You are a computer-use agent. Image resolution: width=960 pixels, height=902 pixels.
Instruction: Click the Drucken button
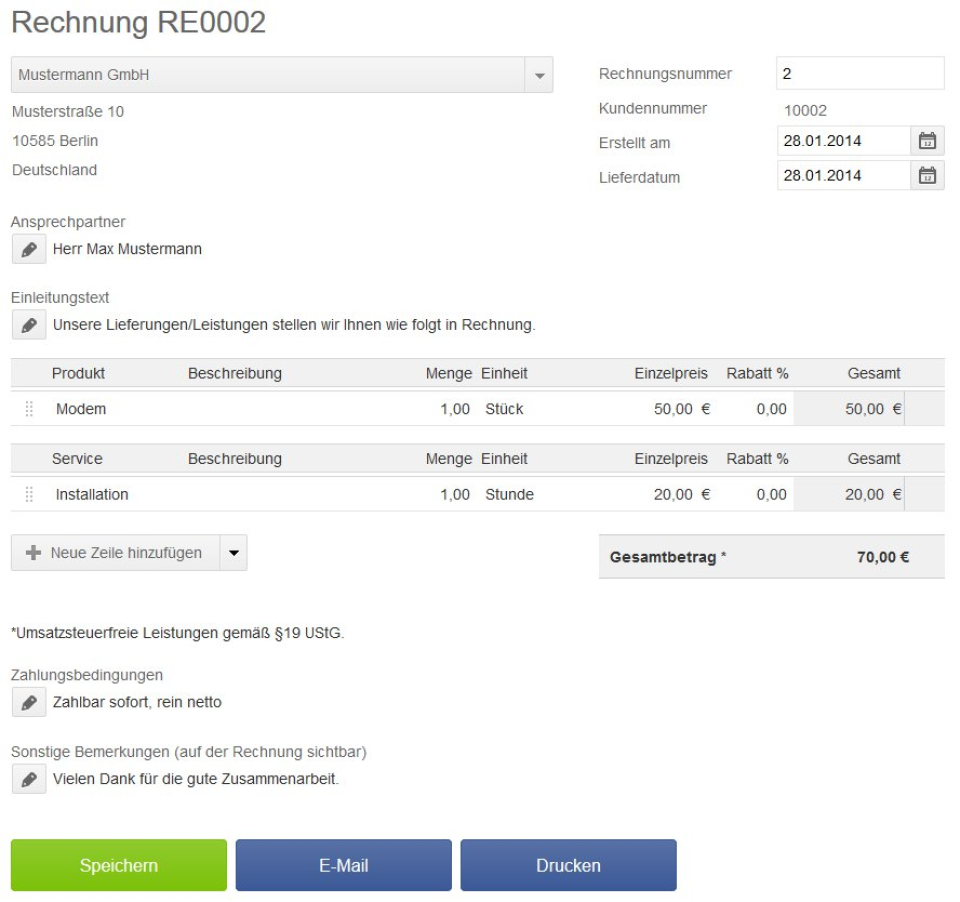click(568, 864)
